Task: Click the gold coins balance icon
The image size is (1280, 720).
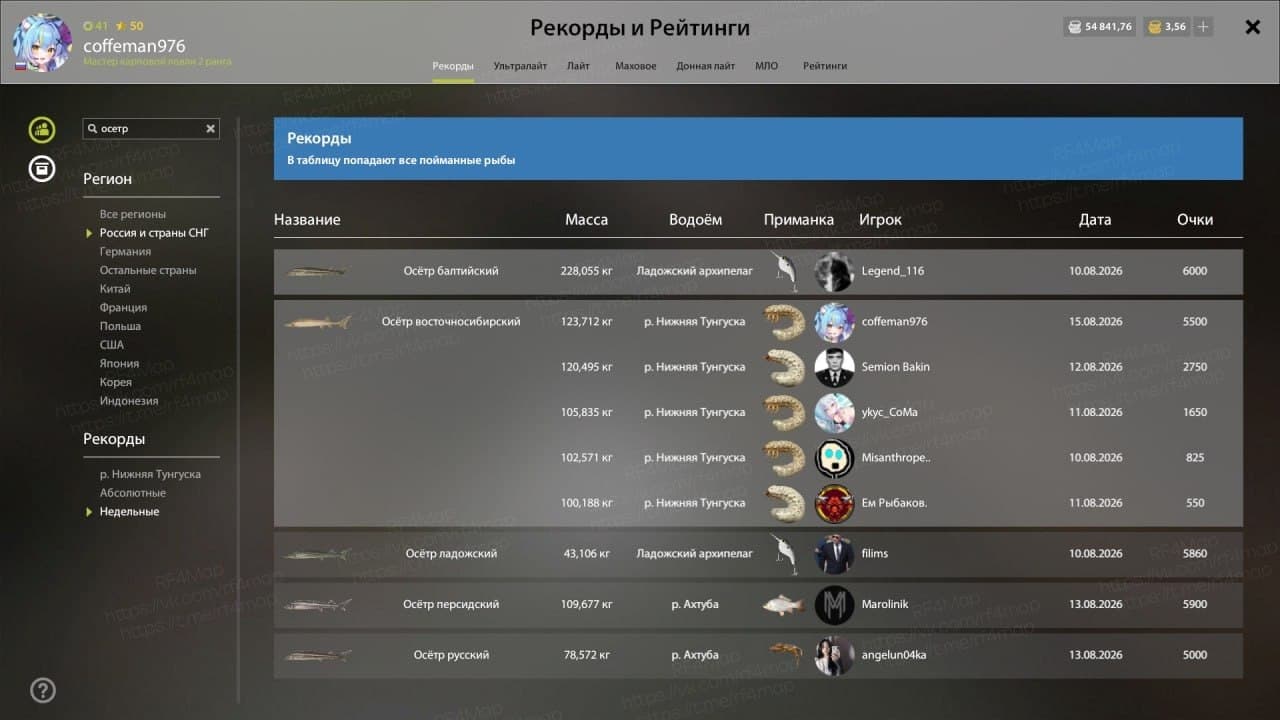Action: [x=1154, y=27]
